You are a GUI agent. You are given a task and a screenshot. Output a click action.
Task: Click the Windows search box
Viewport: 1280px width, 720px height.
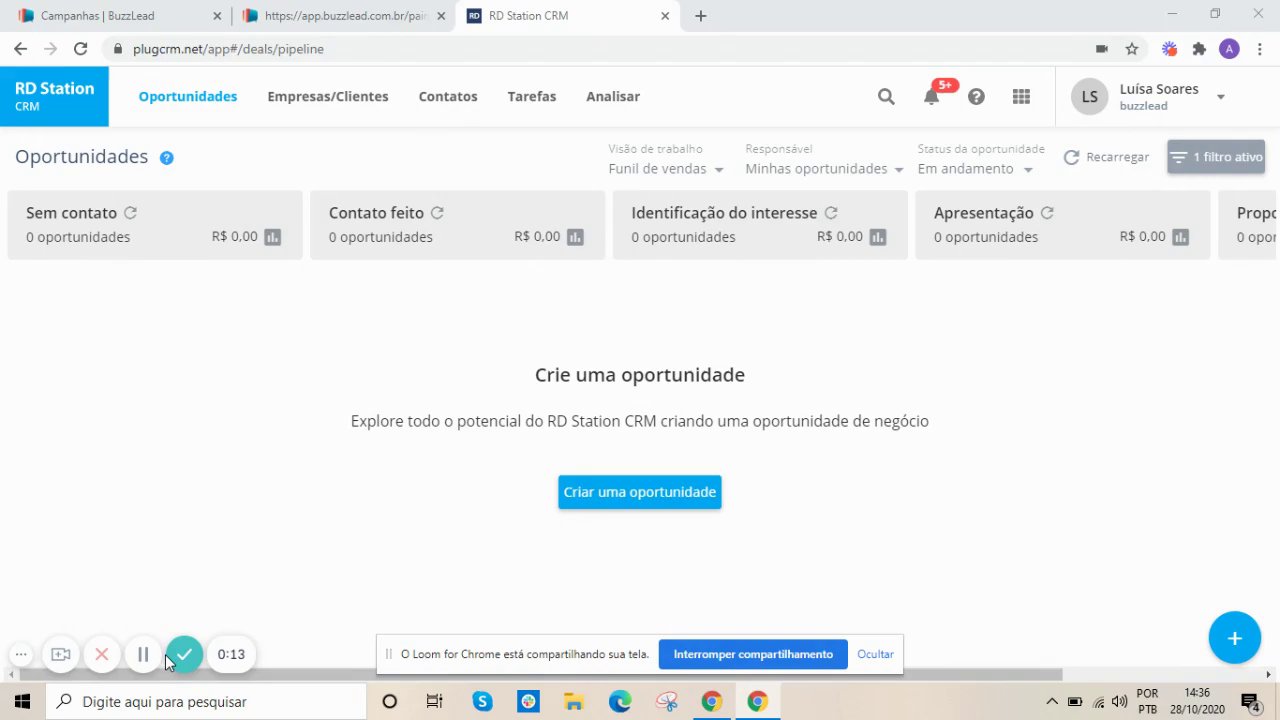point(207,701)
